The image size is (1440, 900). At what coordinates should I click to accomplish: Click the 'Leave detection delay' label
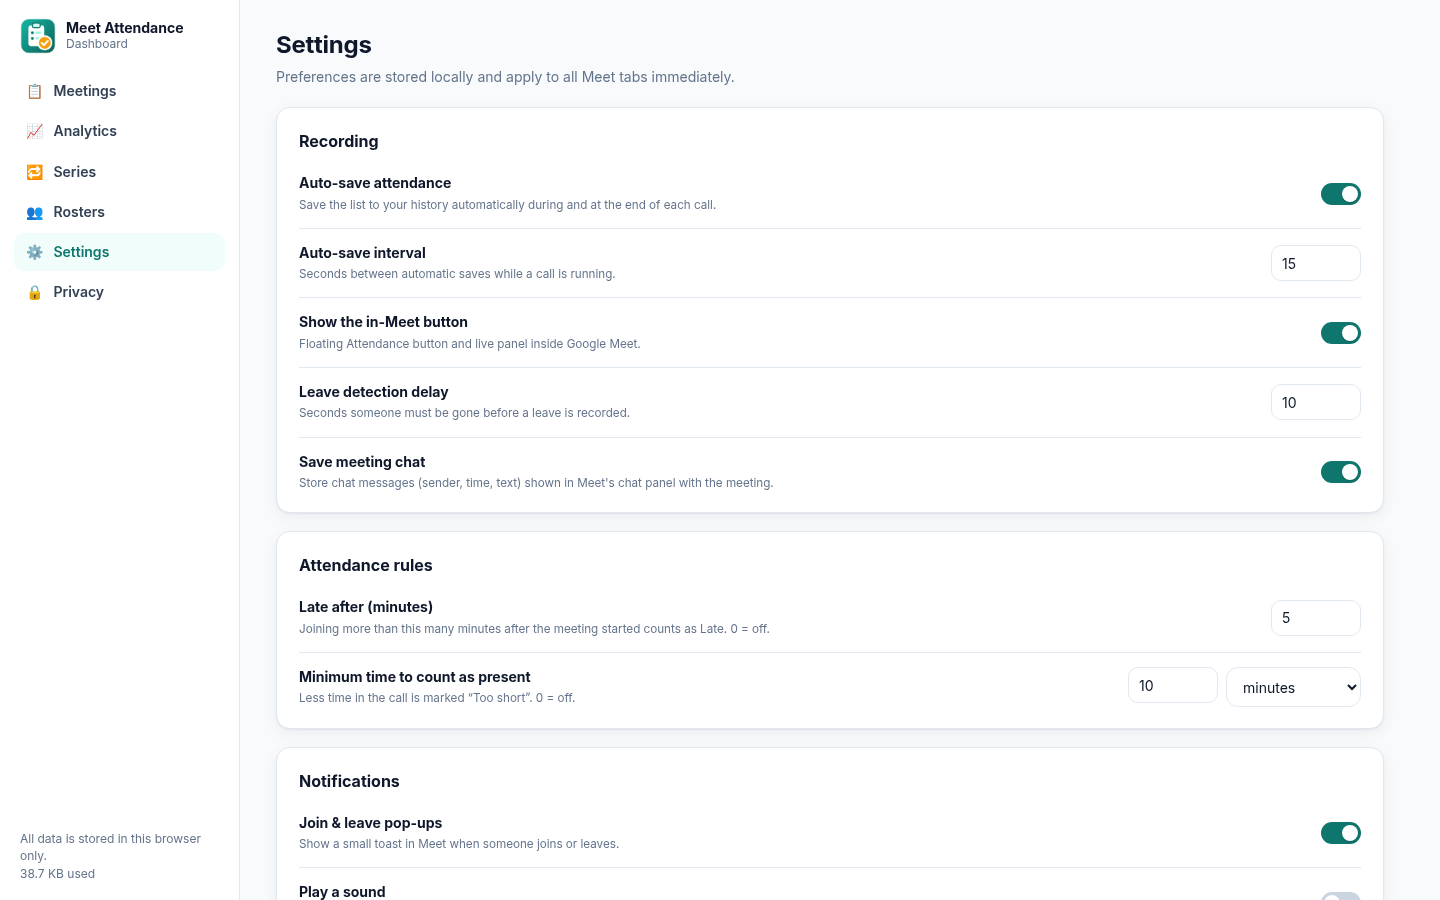374,392
